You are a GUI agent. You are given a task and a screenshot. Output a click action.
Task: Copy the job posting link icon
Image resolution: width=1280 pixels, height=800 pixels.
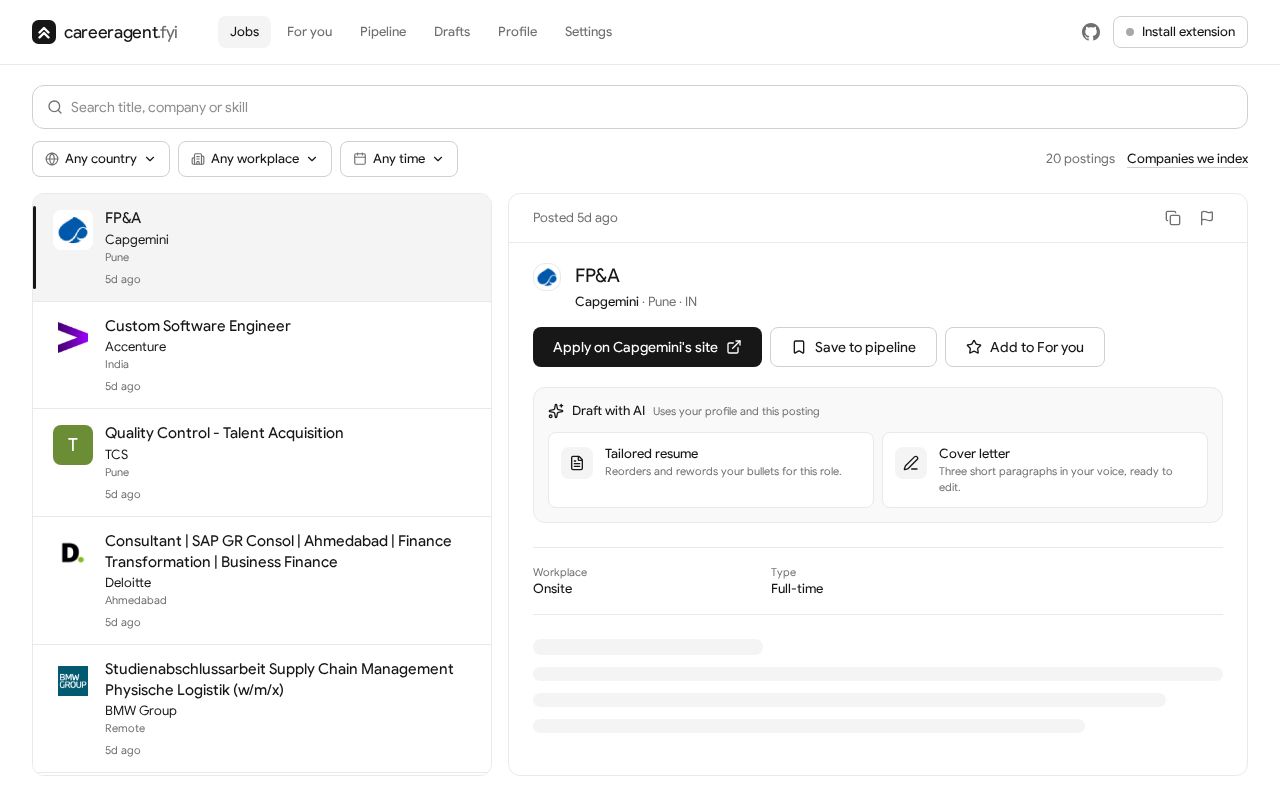(x=1173, y=218)
